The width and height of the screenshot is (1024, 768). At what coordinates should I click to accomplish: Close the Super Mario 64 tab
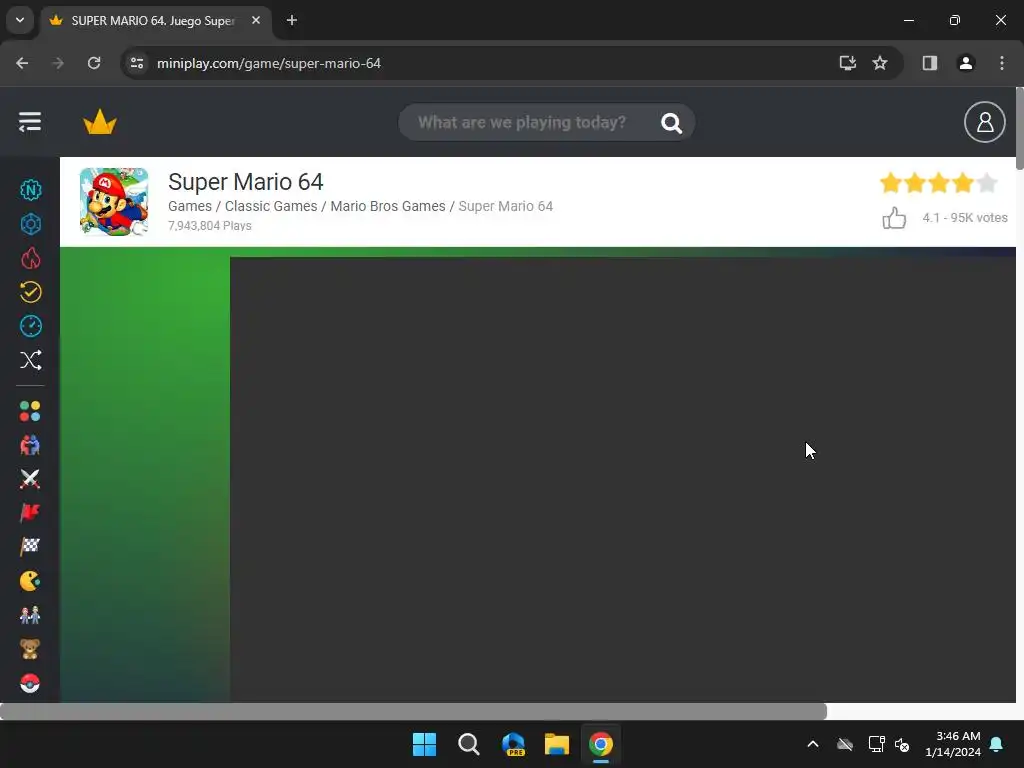(256, 20)
